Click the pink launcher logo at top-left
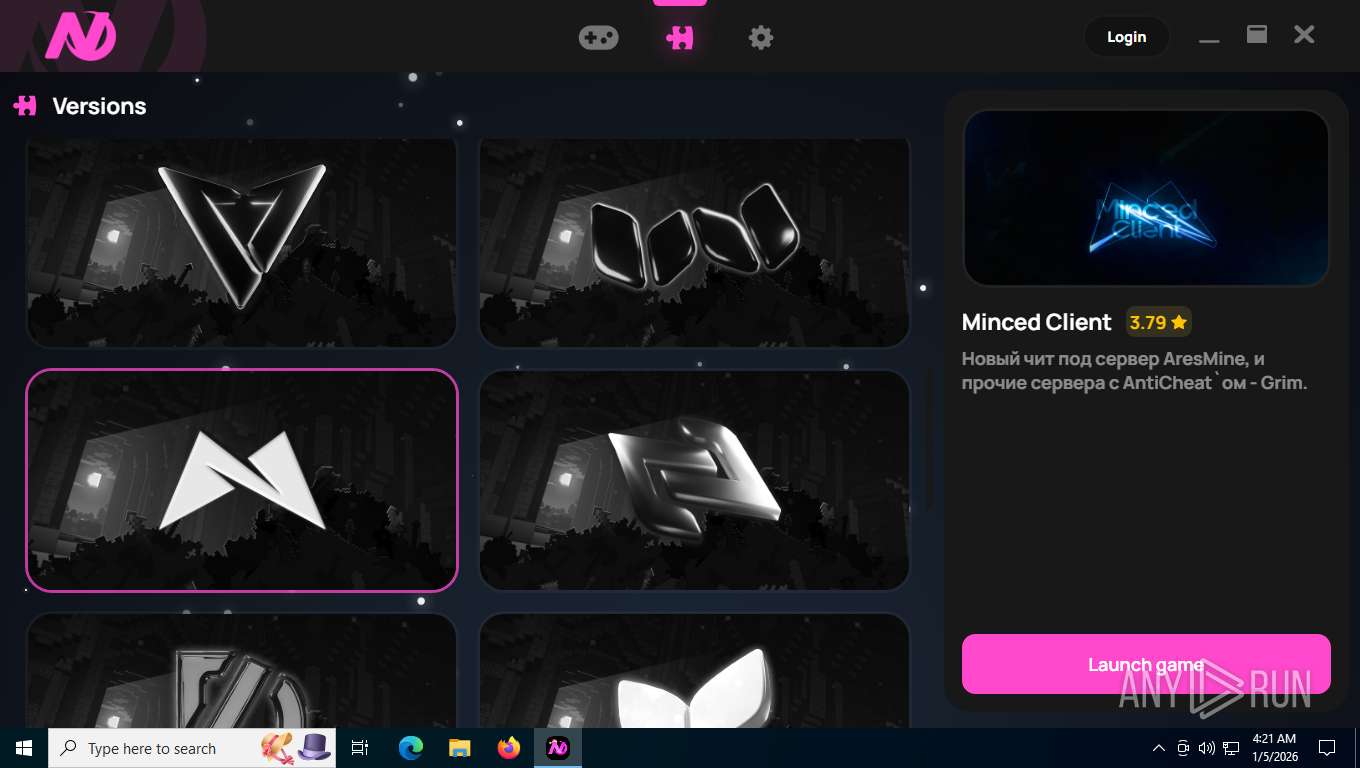1360x768 pixels. pos(81,38)
